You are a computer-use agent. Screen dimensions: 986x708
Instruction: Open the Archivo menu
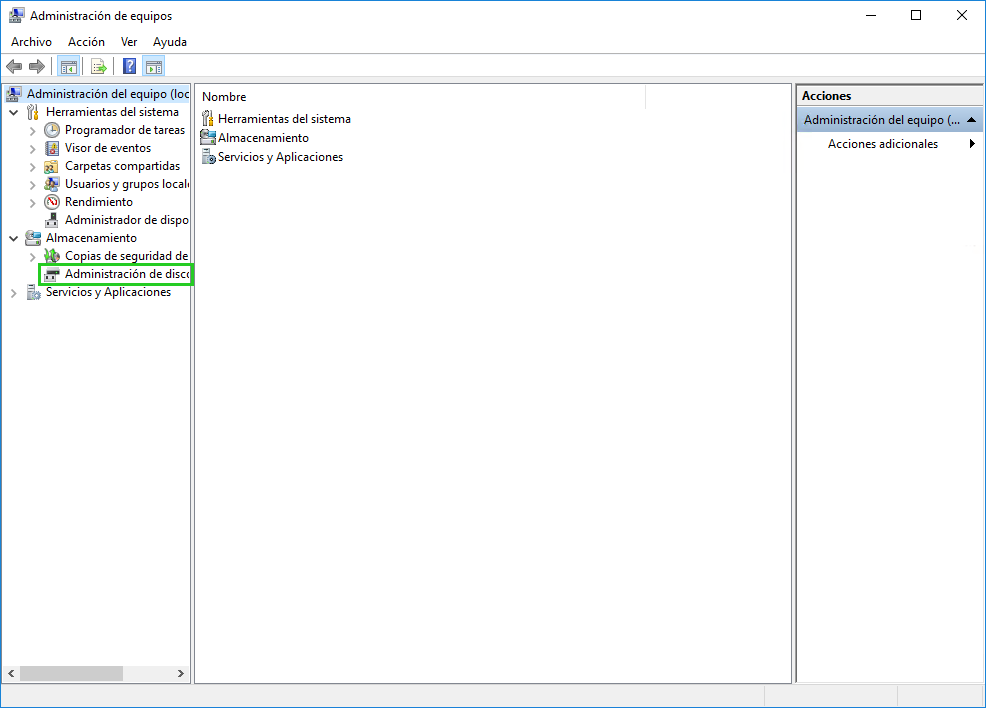point(31,42)
